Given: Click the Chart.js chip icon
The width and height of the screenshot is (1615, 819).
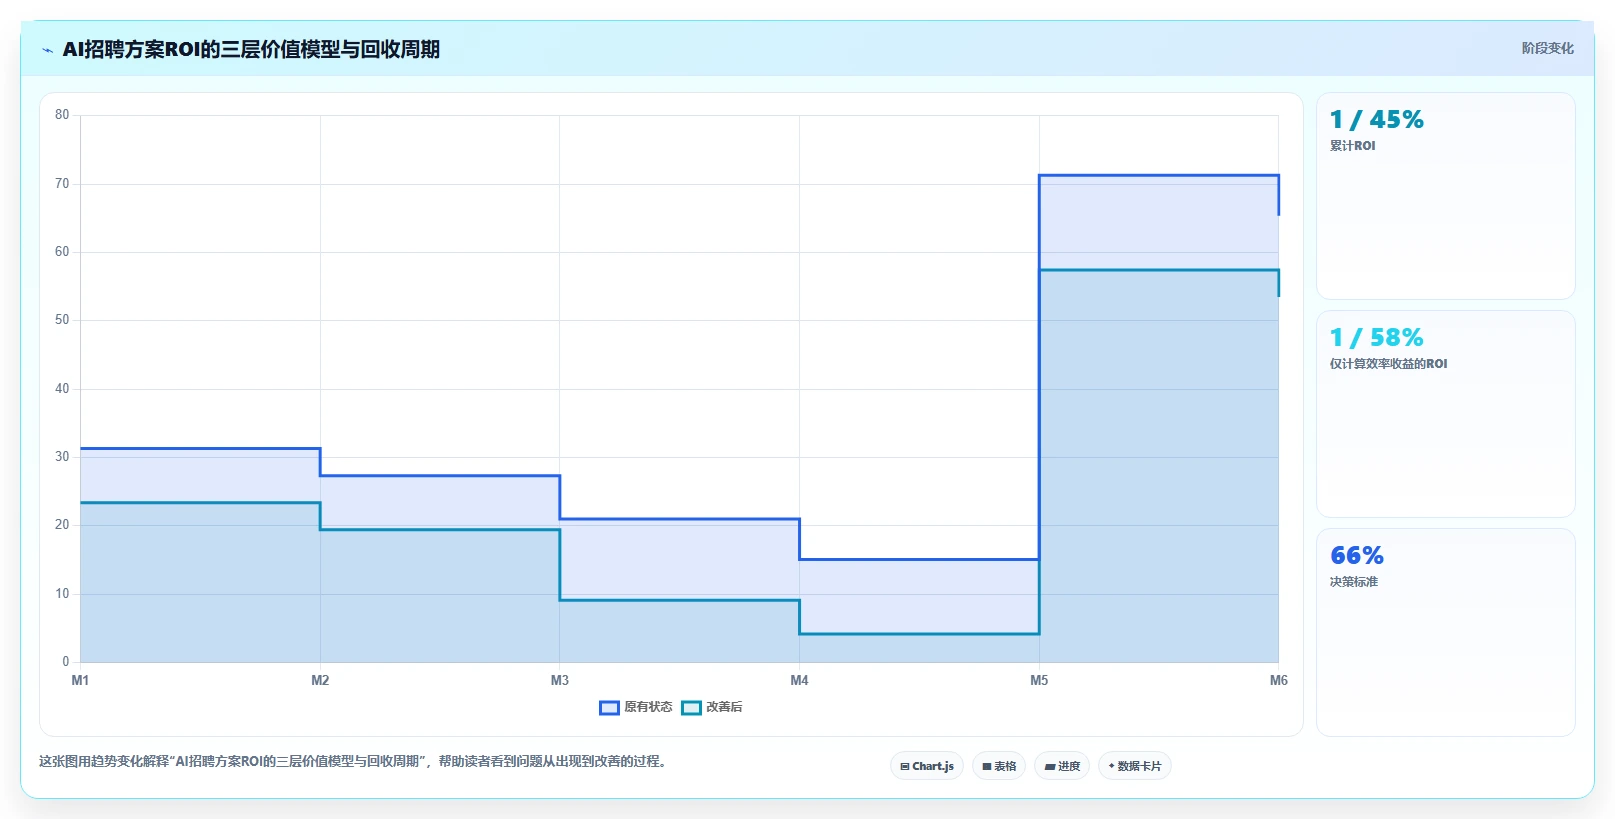Looking at the screenshot, I should [x=905, y=767].
